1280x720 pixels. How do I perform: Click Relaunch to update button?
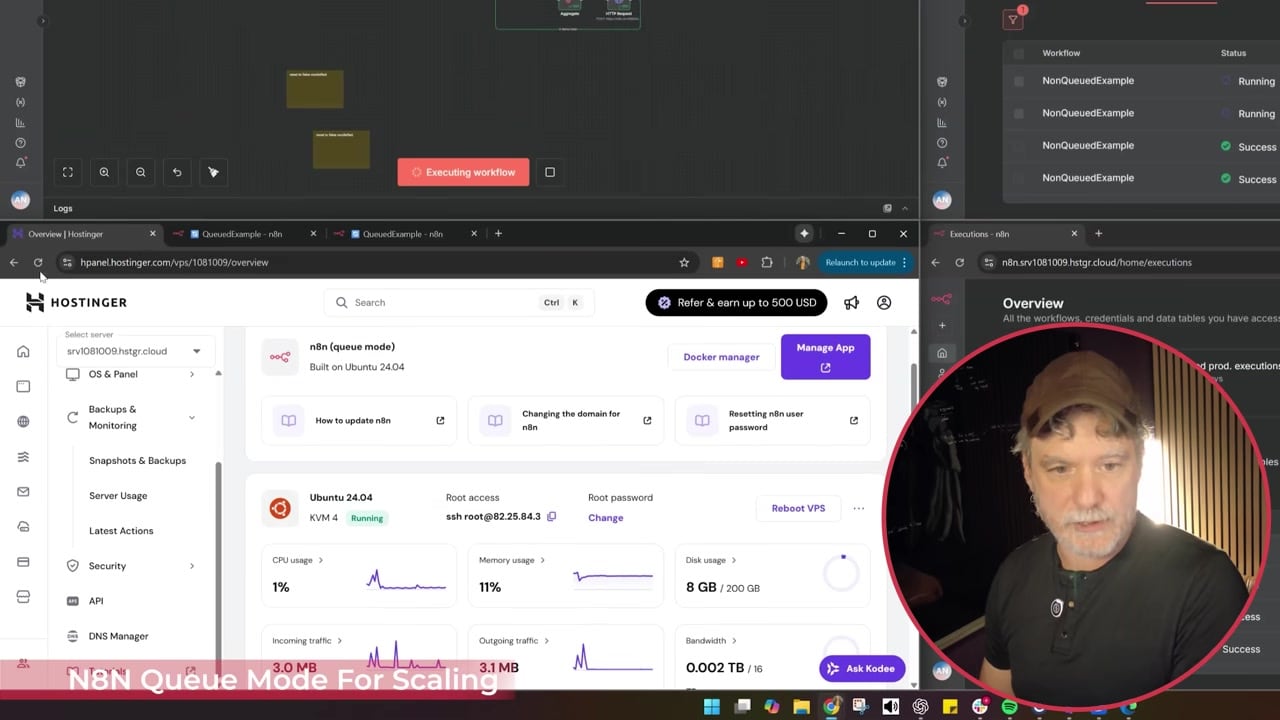866,262
